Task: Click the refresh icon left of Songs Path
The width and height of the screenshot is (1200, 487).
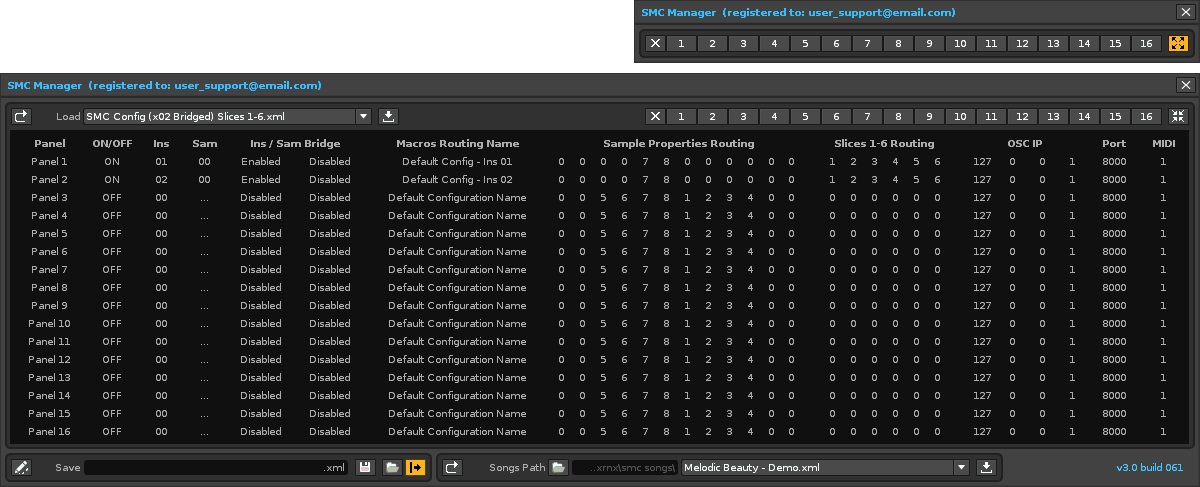Action: point(453,467)
